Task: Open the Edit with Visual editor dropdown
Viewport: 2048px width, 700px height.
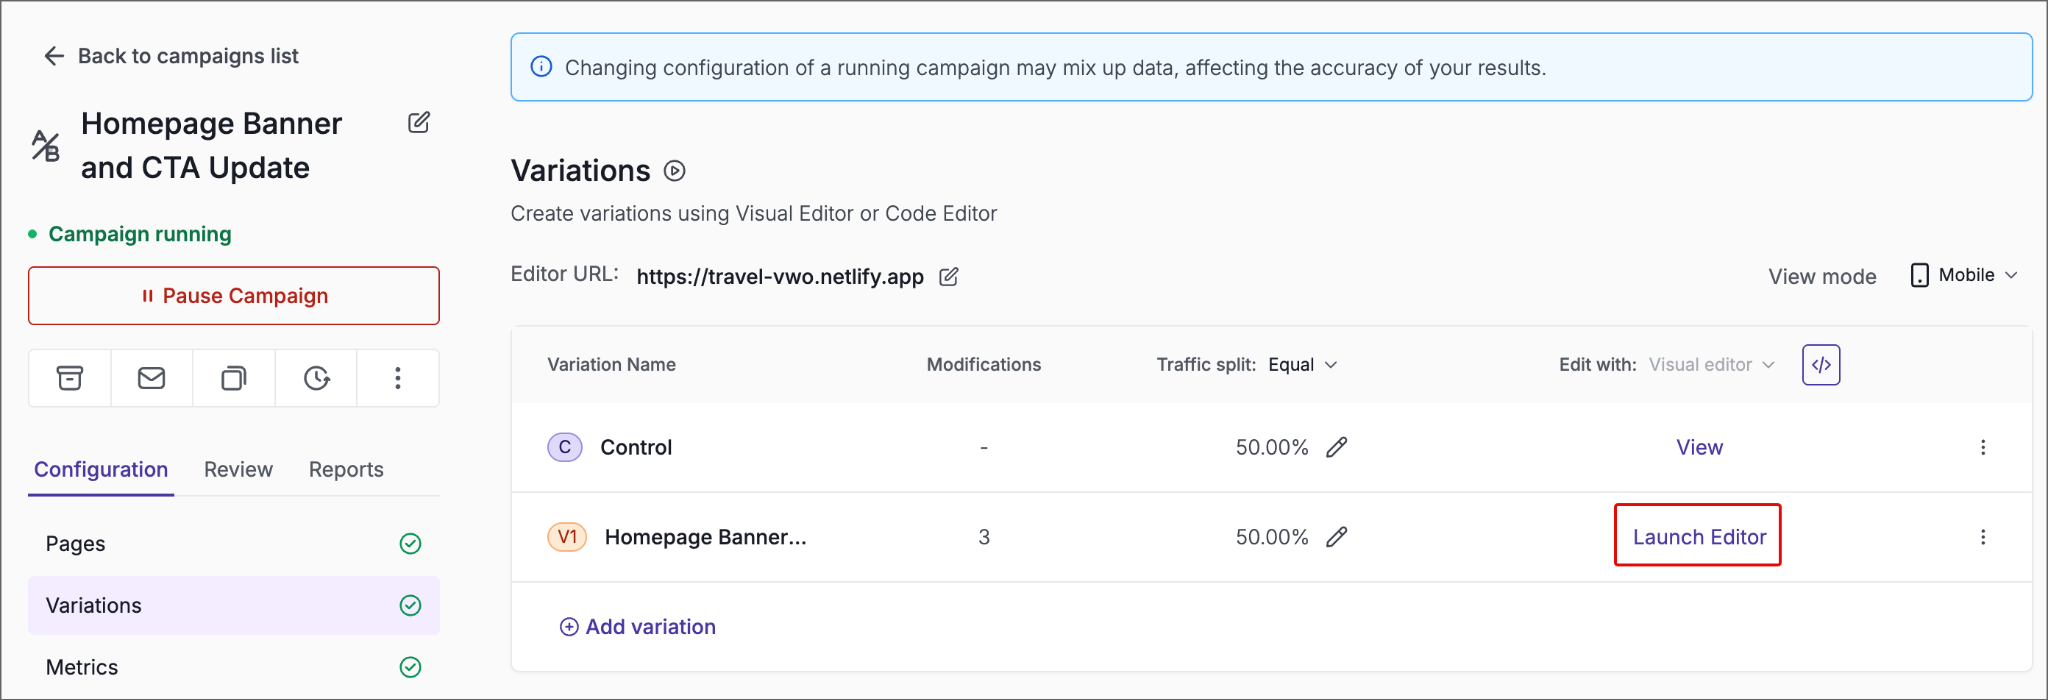Action: [x=1711, y=365]
